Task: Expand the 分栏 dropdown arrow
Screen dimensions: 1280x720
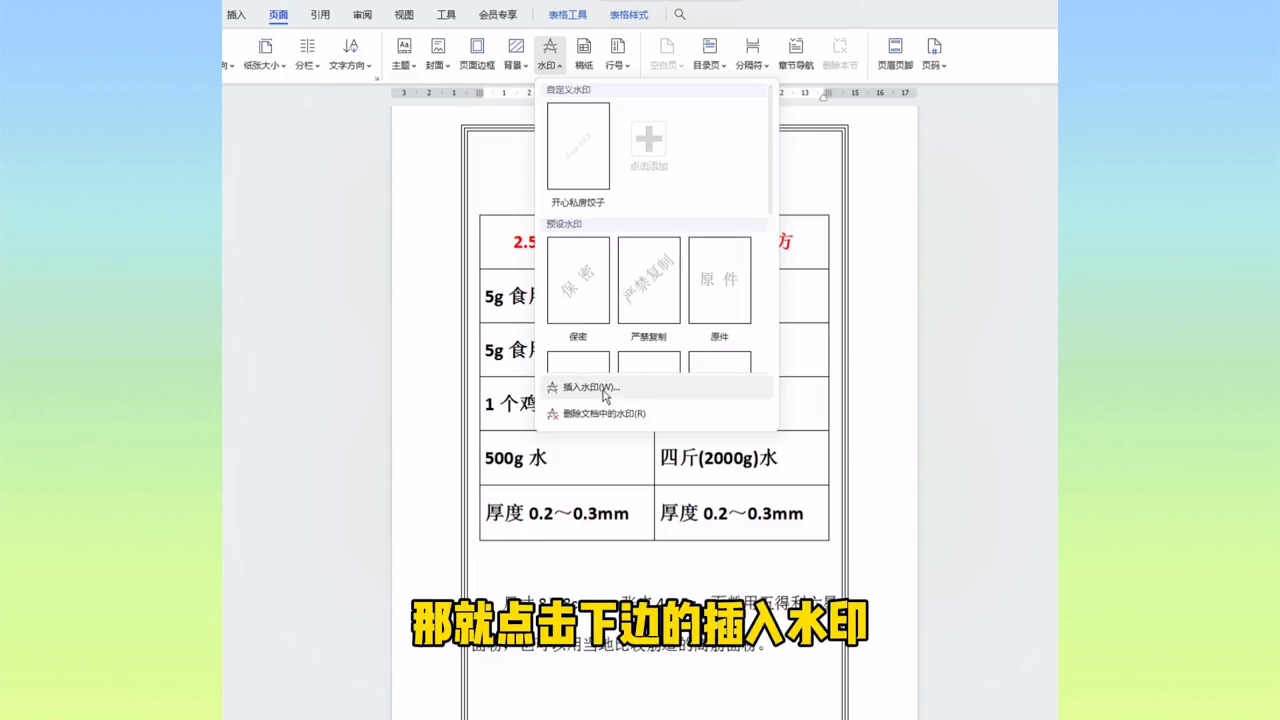Action: click(x=318, y=66)
